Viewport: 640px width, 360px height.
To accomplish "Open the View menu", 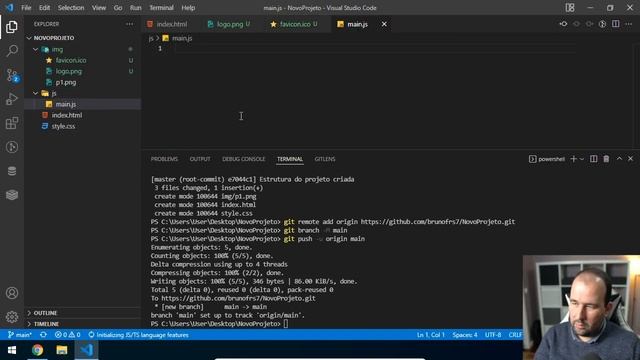I will (99, 8).
